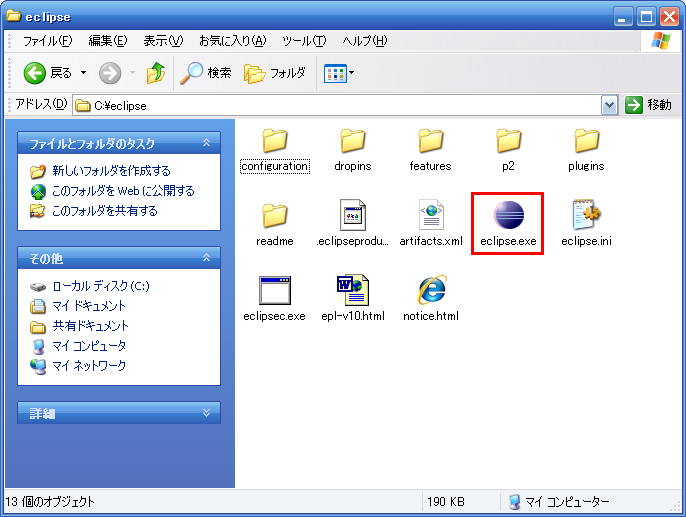Screen dimensions: 686x517
Task: Go up one folder level
Action: (x=156, y=73)
